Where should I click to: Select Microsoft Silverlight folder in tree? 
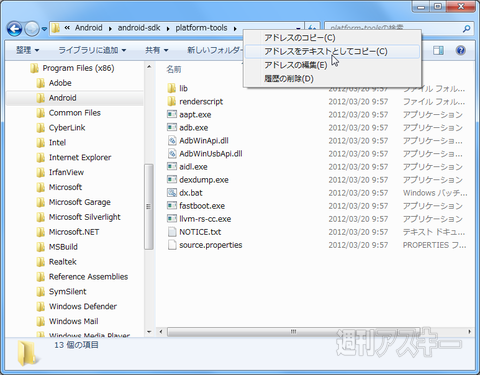coord(85,217)
